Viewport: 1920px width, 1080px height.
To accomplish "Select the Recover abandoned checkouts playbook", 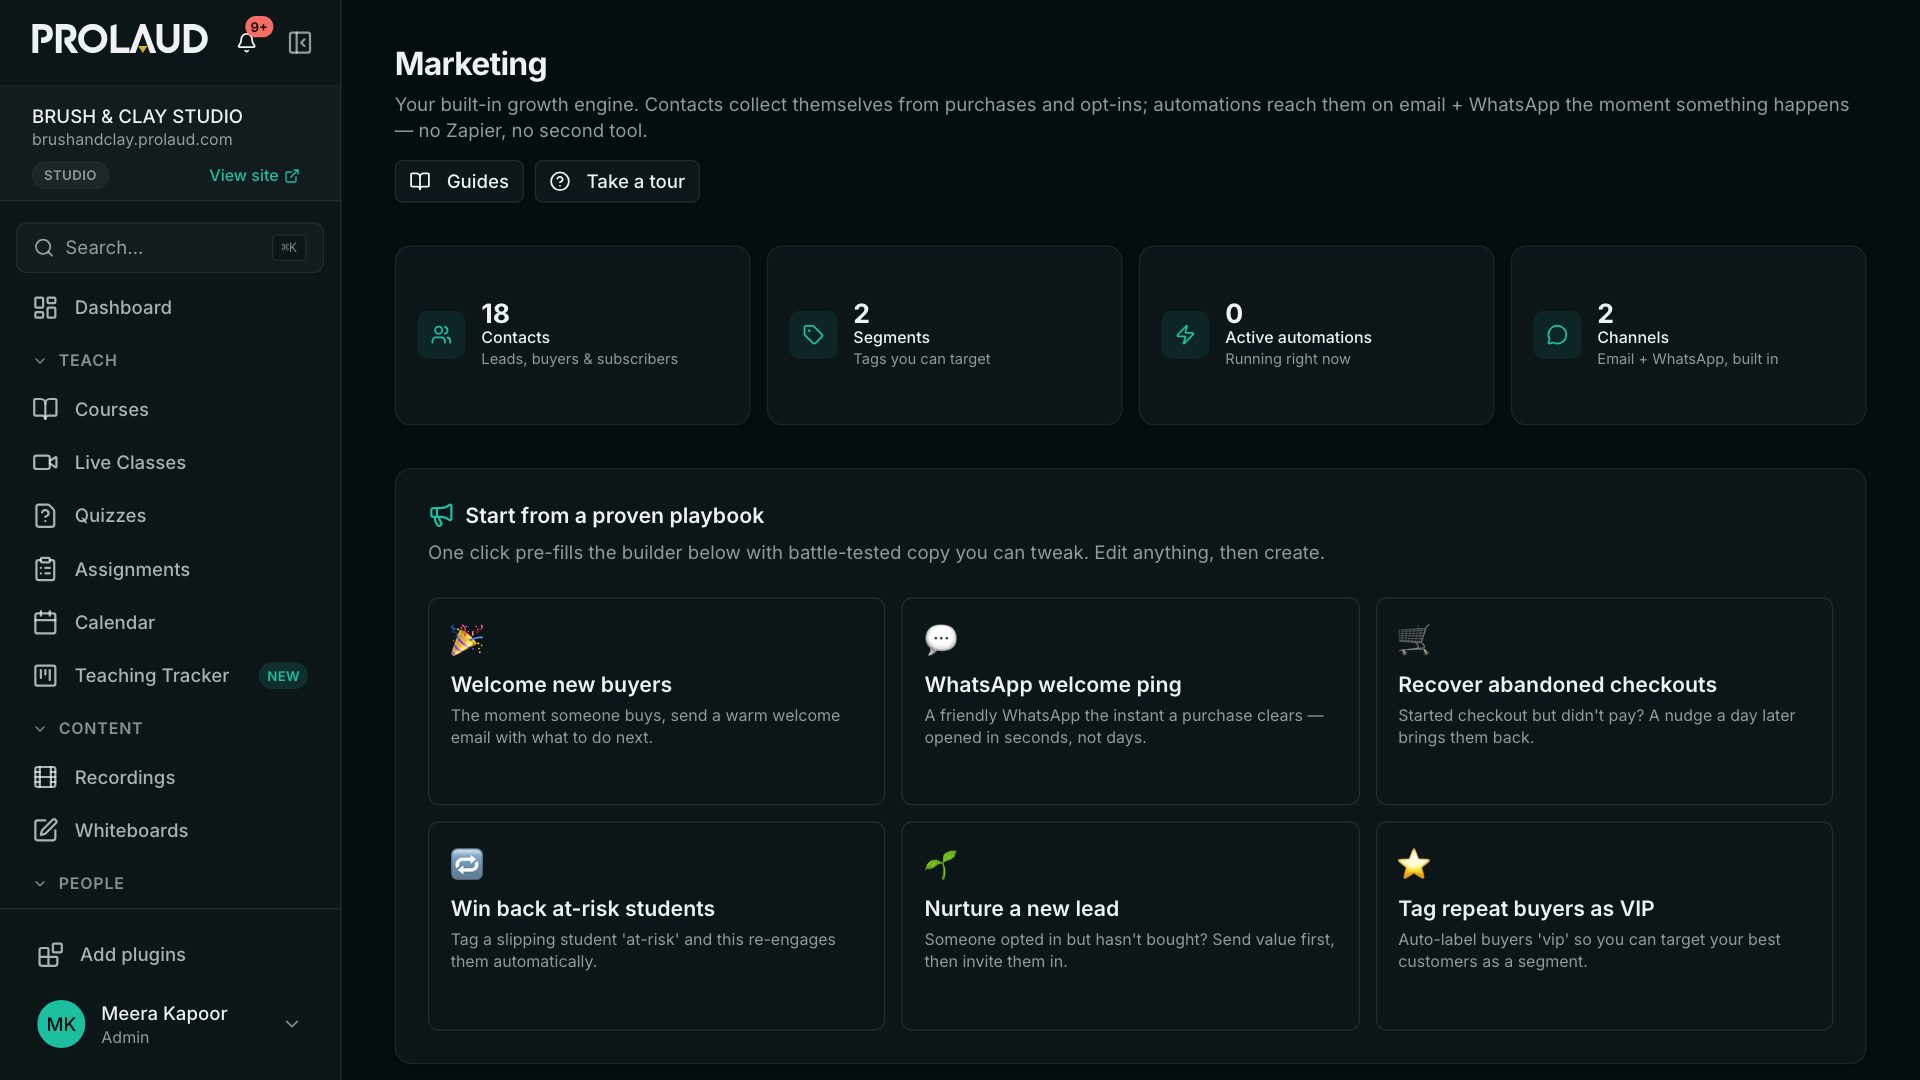I will [1604, 701].
